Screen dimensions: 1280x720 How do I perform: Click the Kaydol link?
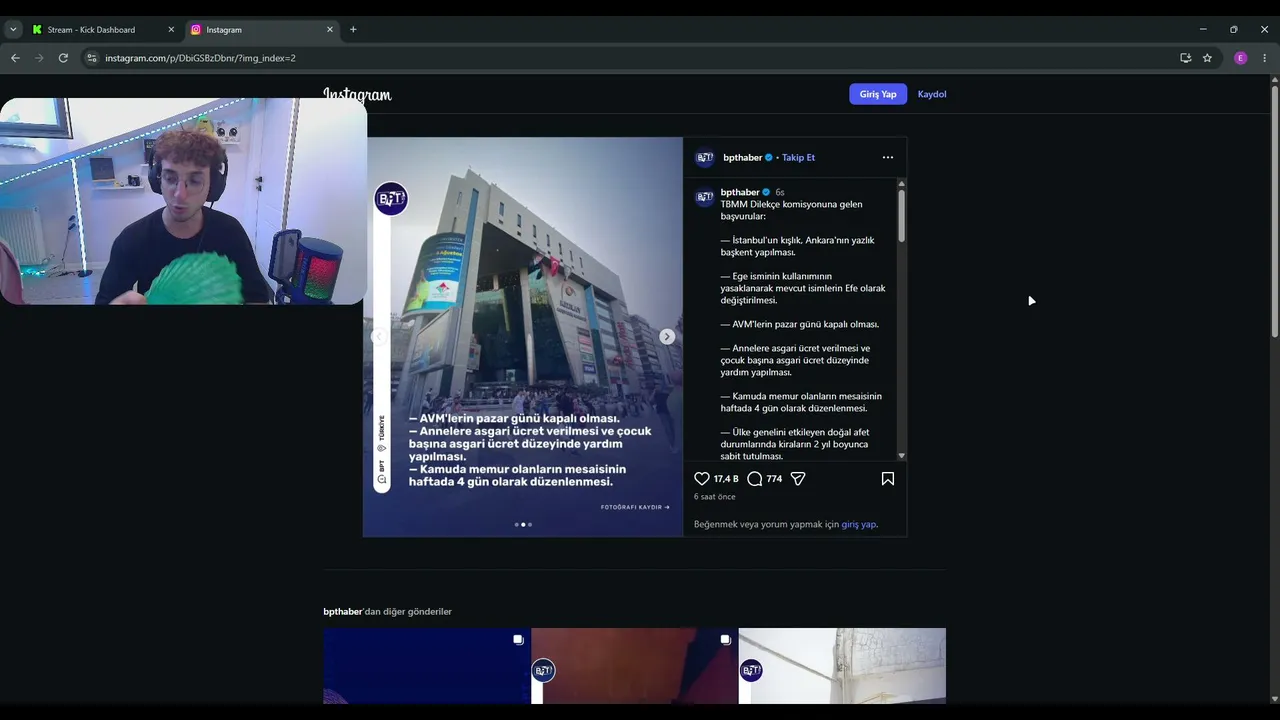pos(932,94)
